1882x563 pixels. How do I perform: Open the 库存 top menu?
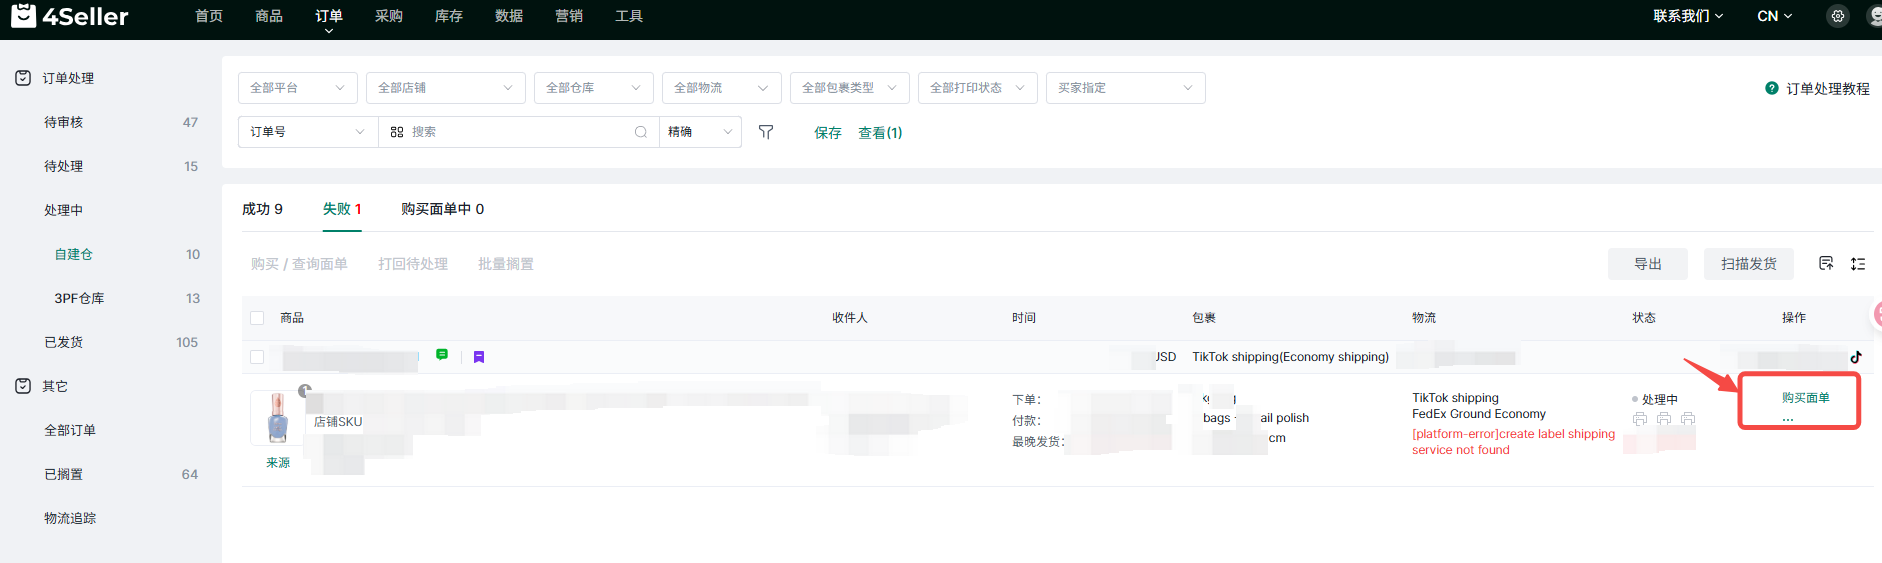point(448,16)
